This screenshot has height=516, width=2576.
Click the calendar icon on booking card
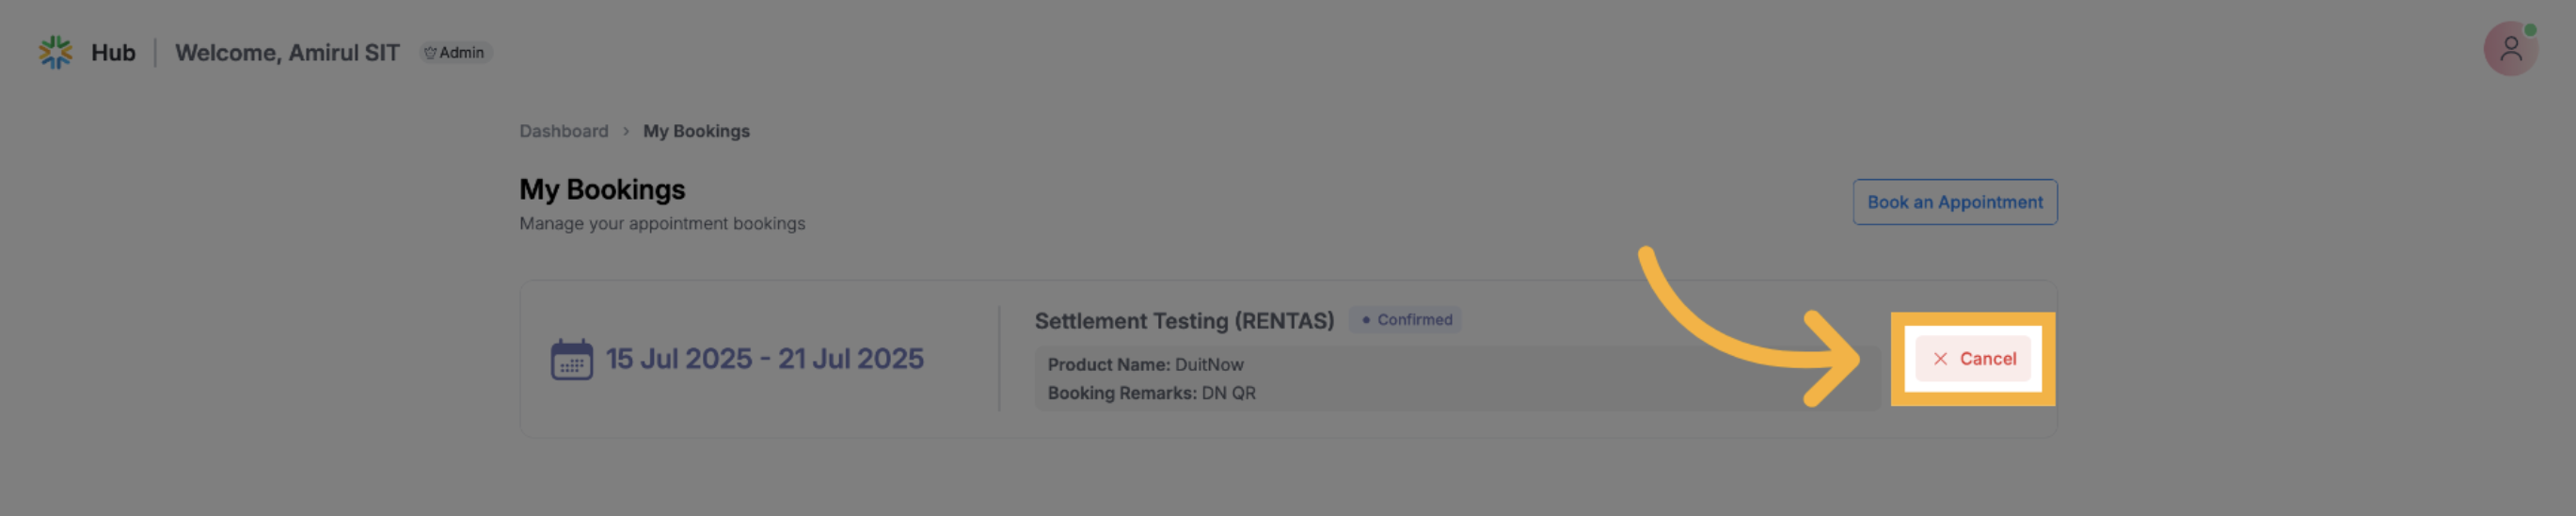pos(571,359)
